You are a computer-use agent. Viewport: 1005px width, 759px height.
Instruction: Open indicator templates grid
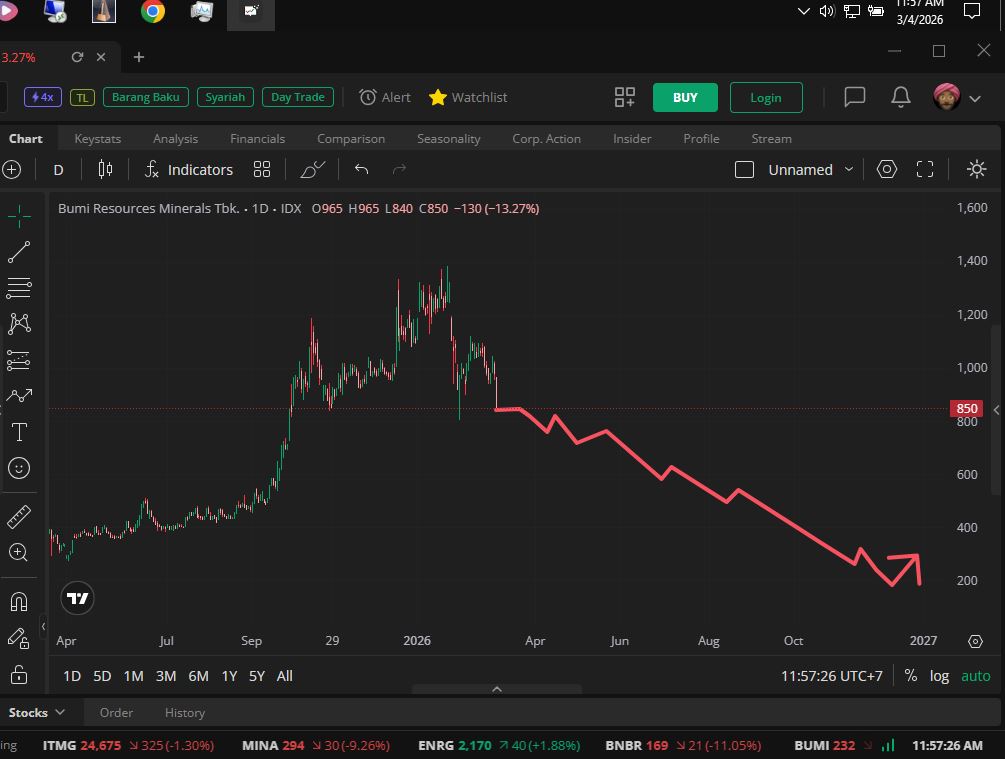(x=262, y=169)
